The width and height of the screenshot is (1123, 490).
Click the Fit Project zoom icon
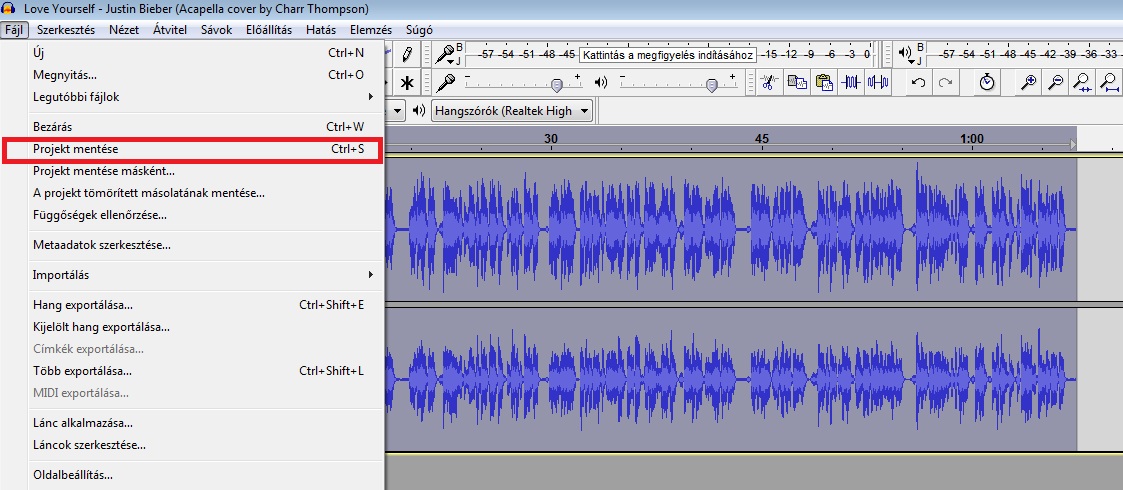tap(1109, 82)
